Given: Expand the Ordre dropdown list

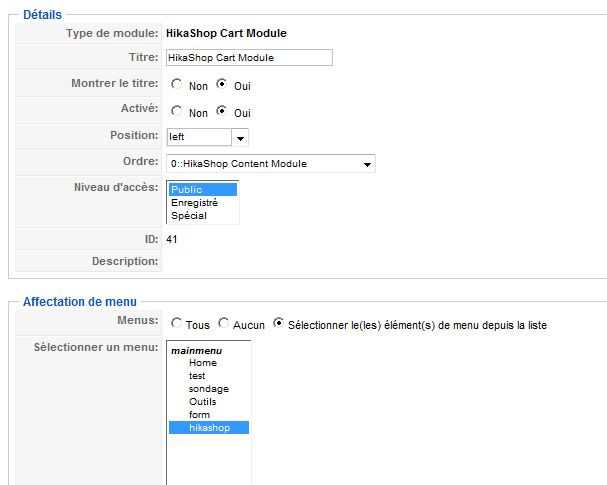Looking at the screenshot, I should [x=367, y=163].
